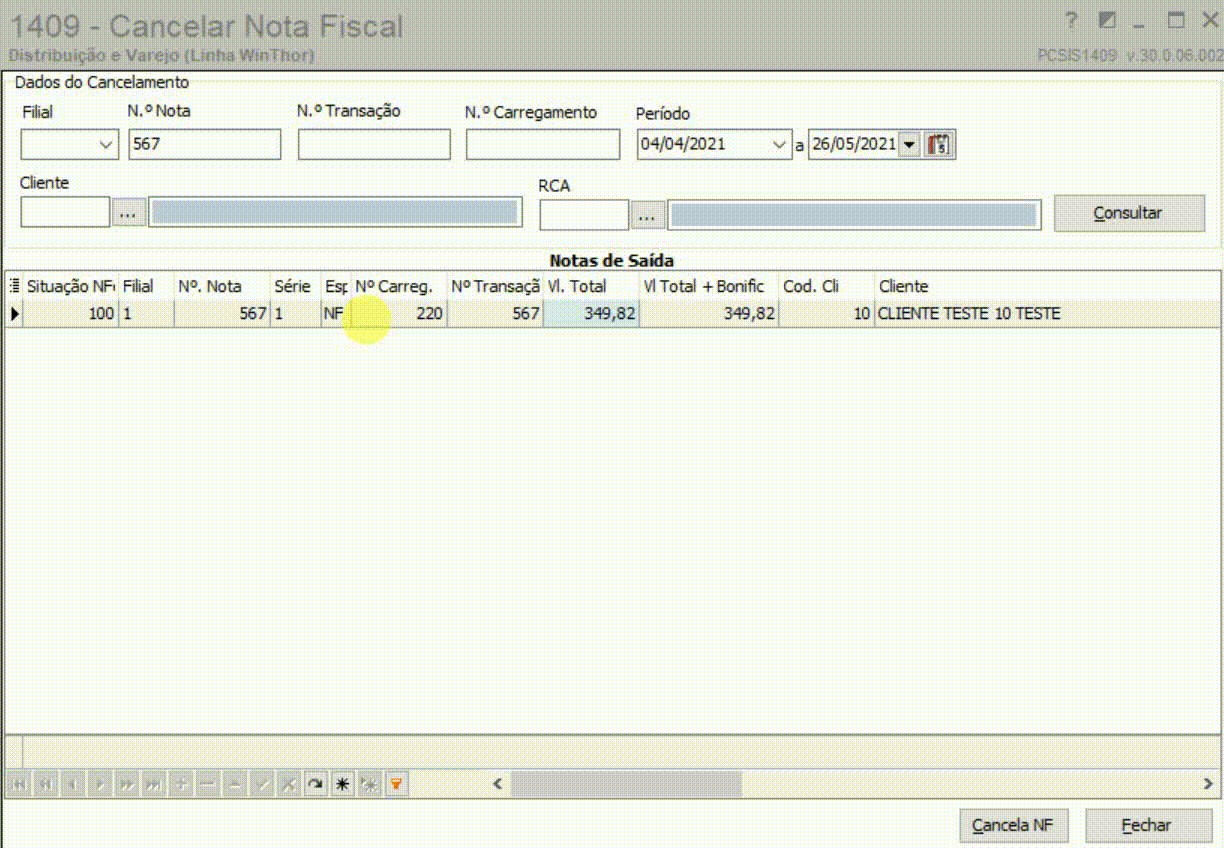Select the highlighted Vl. Total cell 349,82
Image resolution: width=1224 pixels, height=848 pixels.
(x=591, y=314)
